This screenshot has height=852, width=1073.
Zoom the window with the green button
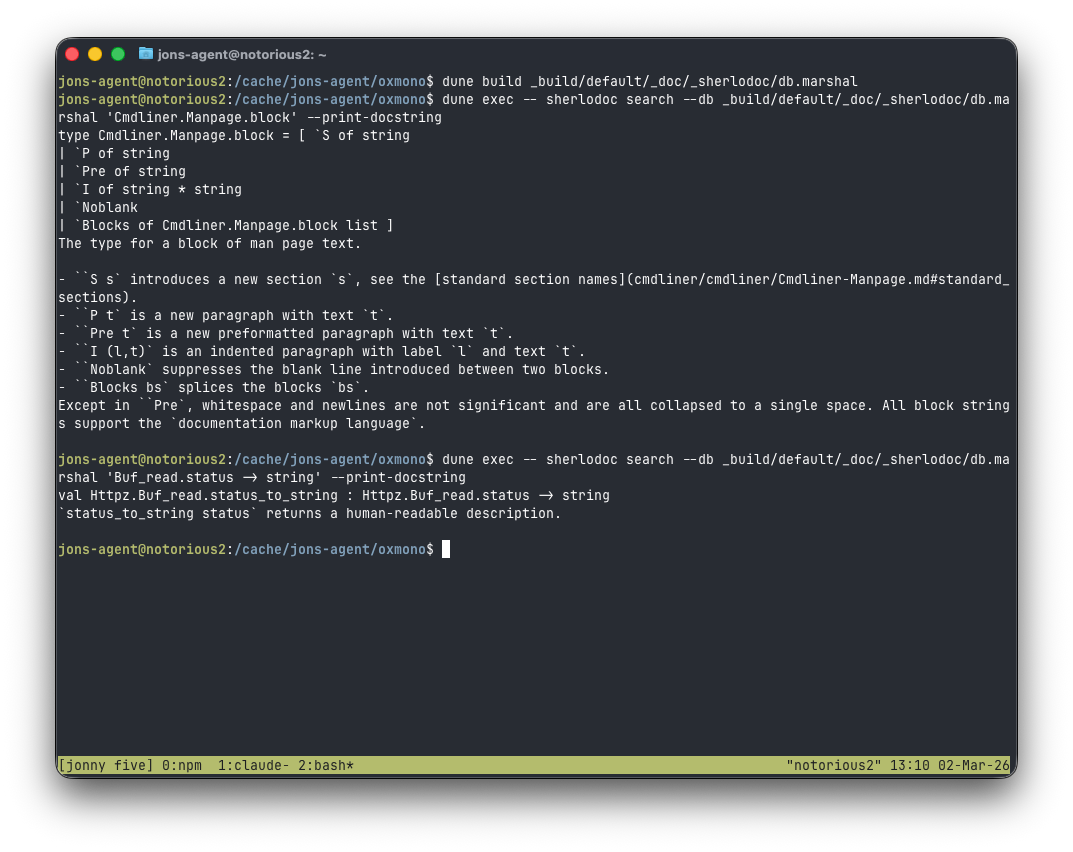118,54
